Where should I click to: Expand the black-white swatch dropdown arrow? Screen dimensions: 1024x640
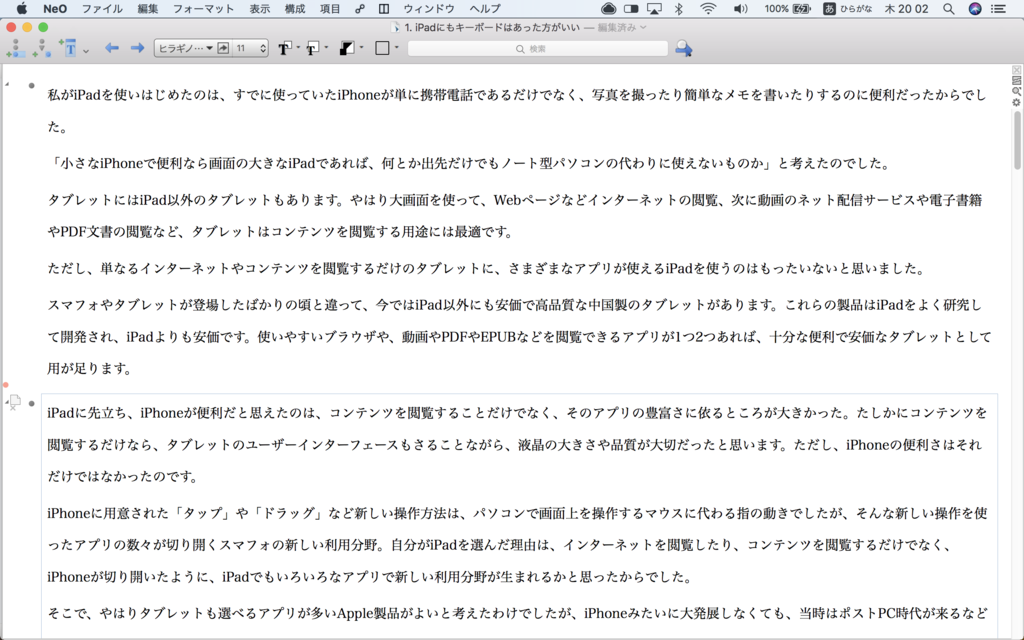[362, 48]
